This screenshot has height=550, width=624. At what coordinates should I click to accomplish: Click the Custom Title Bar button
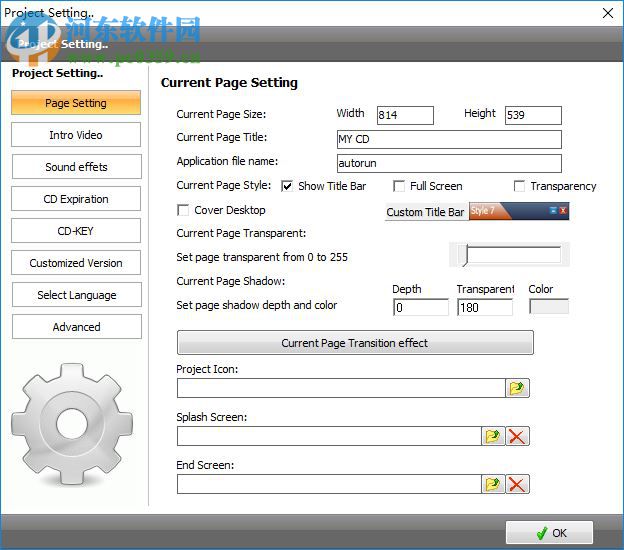[x=425, y=212]
